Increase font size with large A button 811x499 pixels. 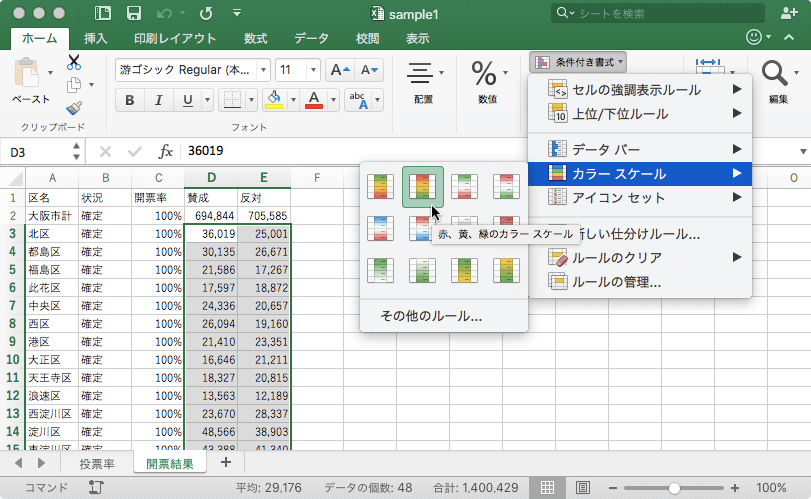[x=340, y=70]
